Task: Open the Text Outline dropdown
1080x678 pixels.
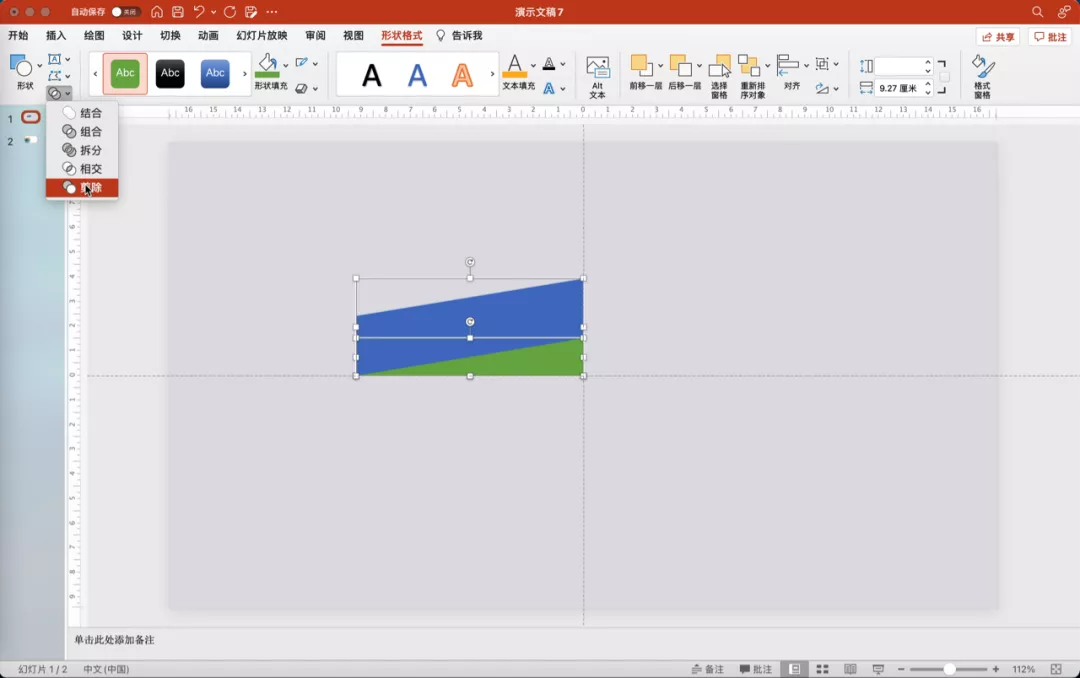Action: (x=563, y=64)
